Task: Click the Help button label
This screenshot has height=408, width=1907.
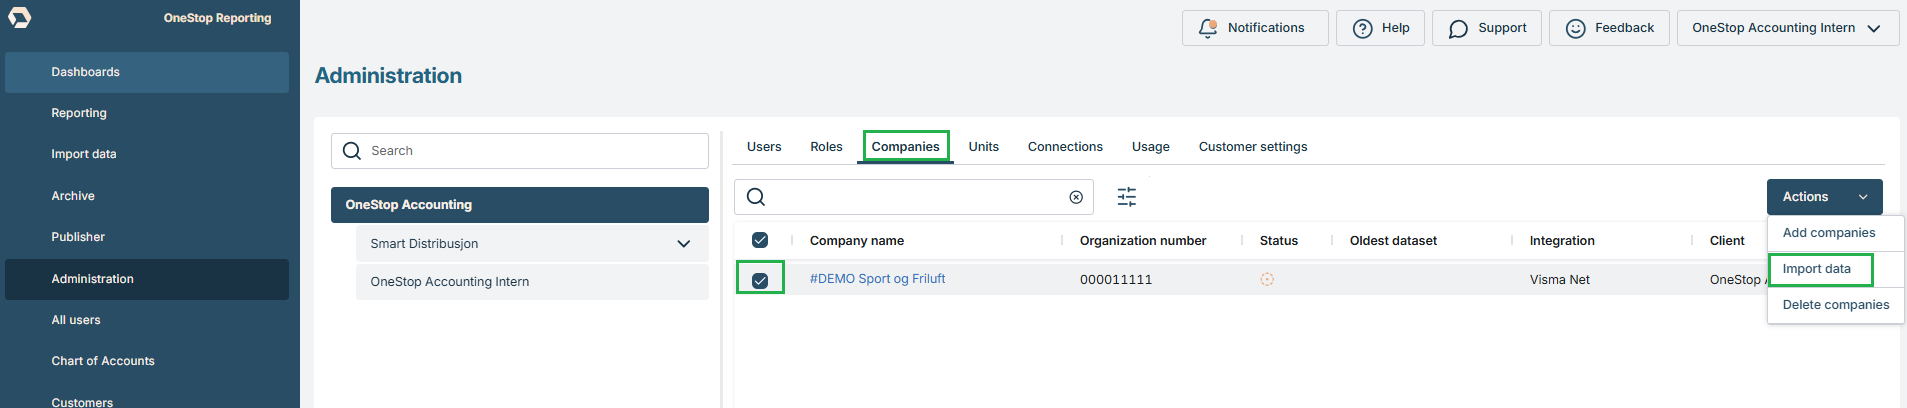Action: pos(1395,28)
